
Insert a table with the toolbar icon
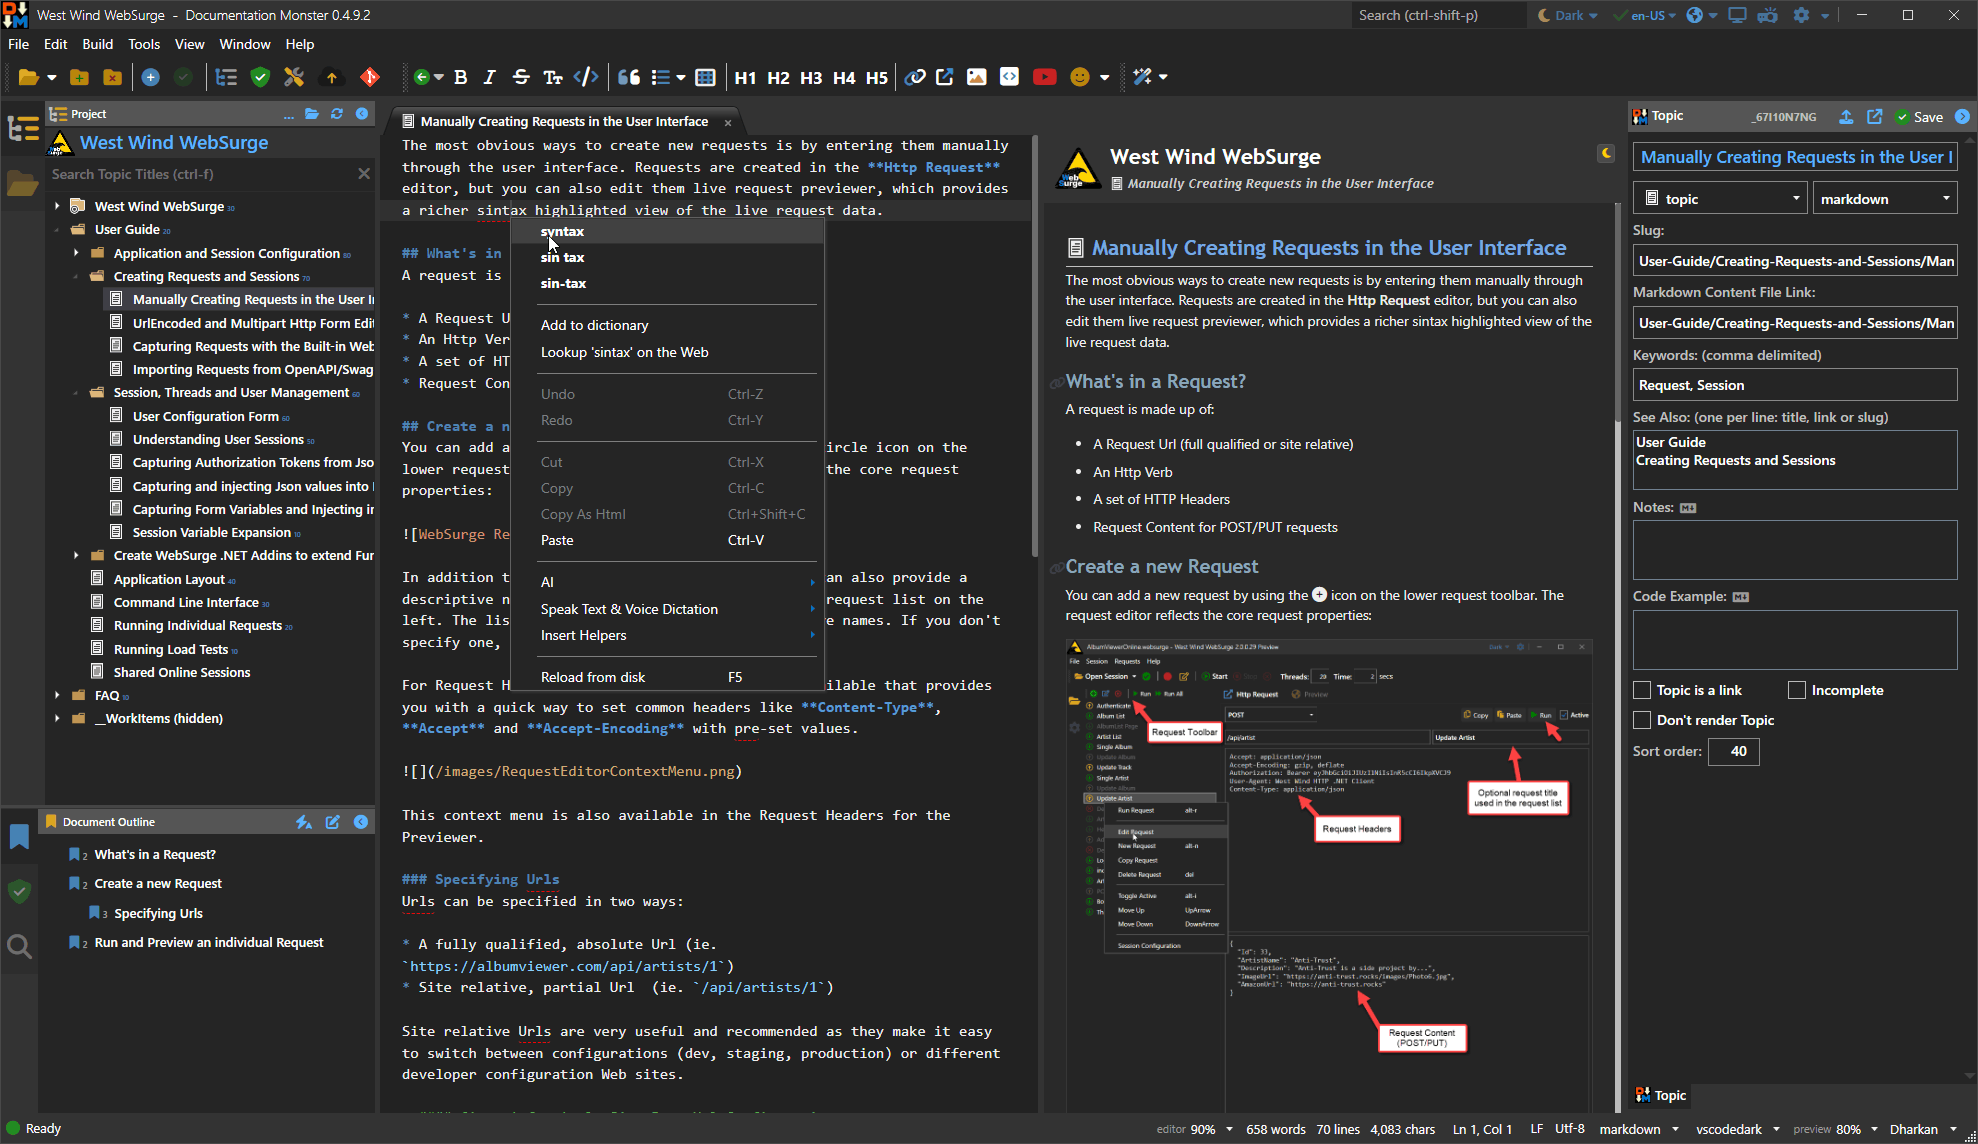(705, 77)
